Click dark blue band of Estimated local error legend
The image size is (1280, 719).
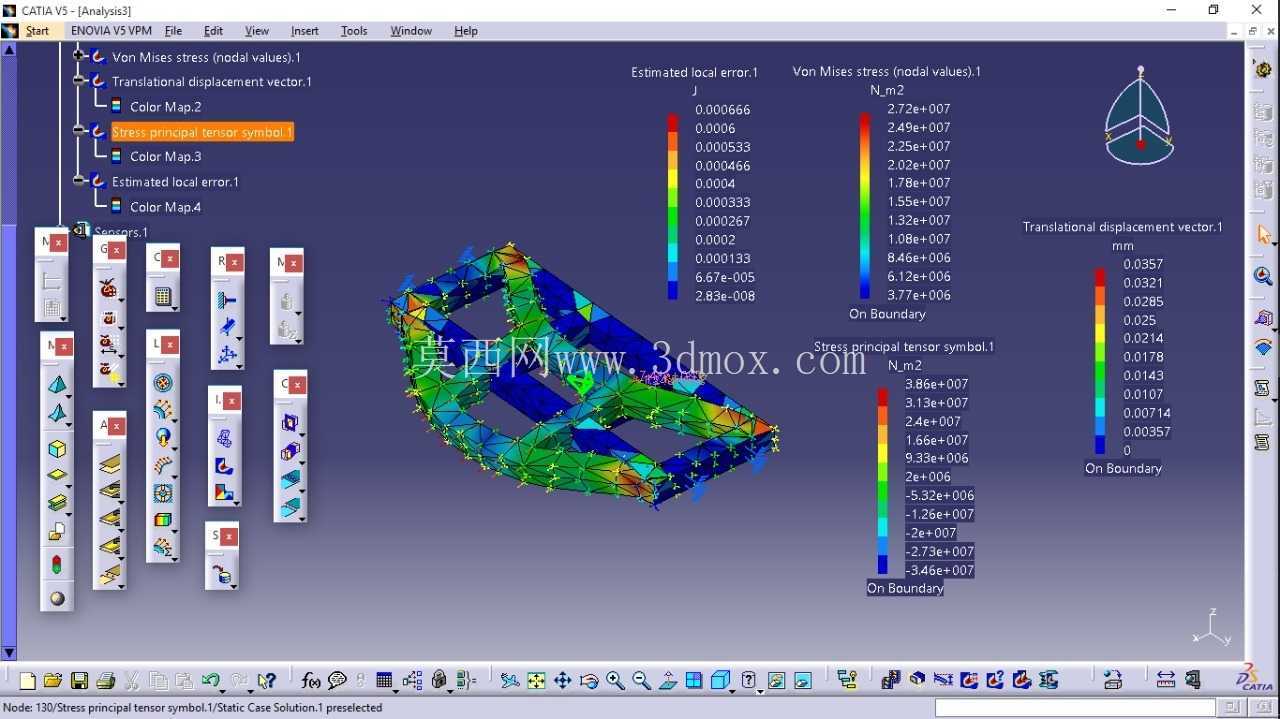673,291
